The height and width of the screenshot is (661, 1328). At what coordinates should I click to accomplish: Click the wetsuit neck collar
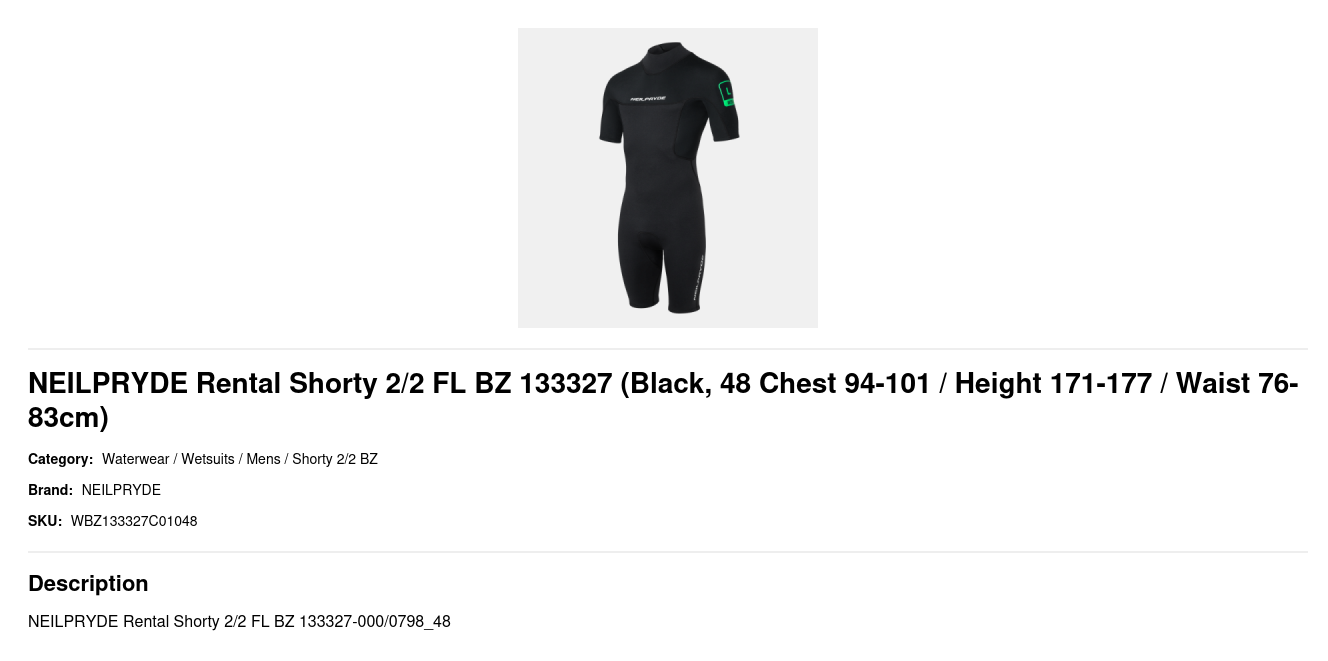tap(668, 54)
